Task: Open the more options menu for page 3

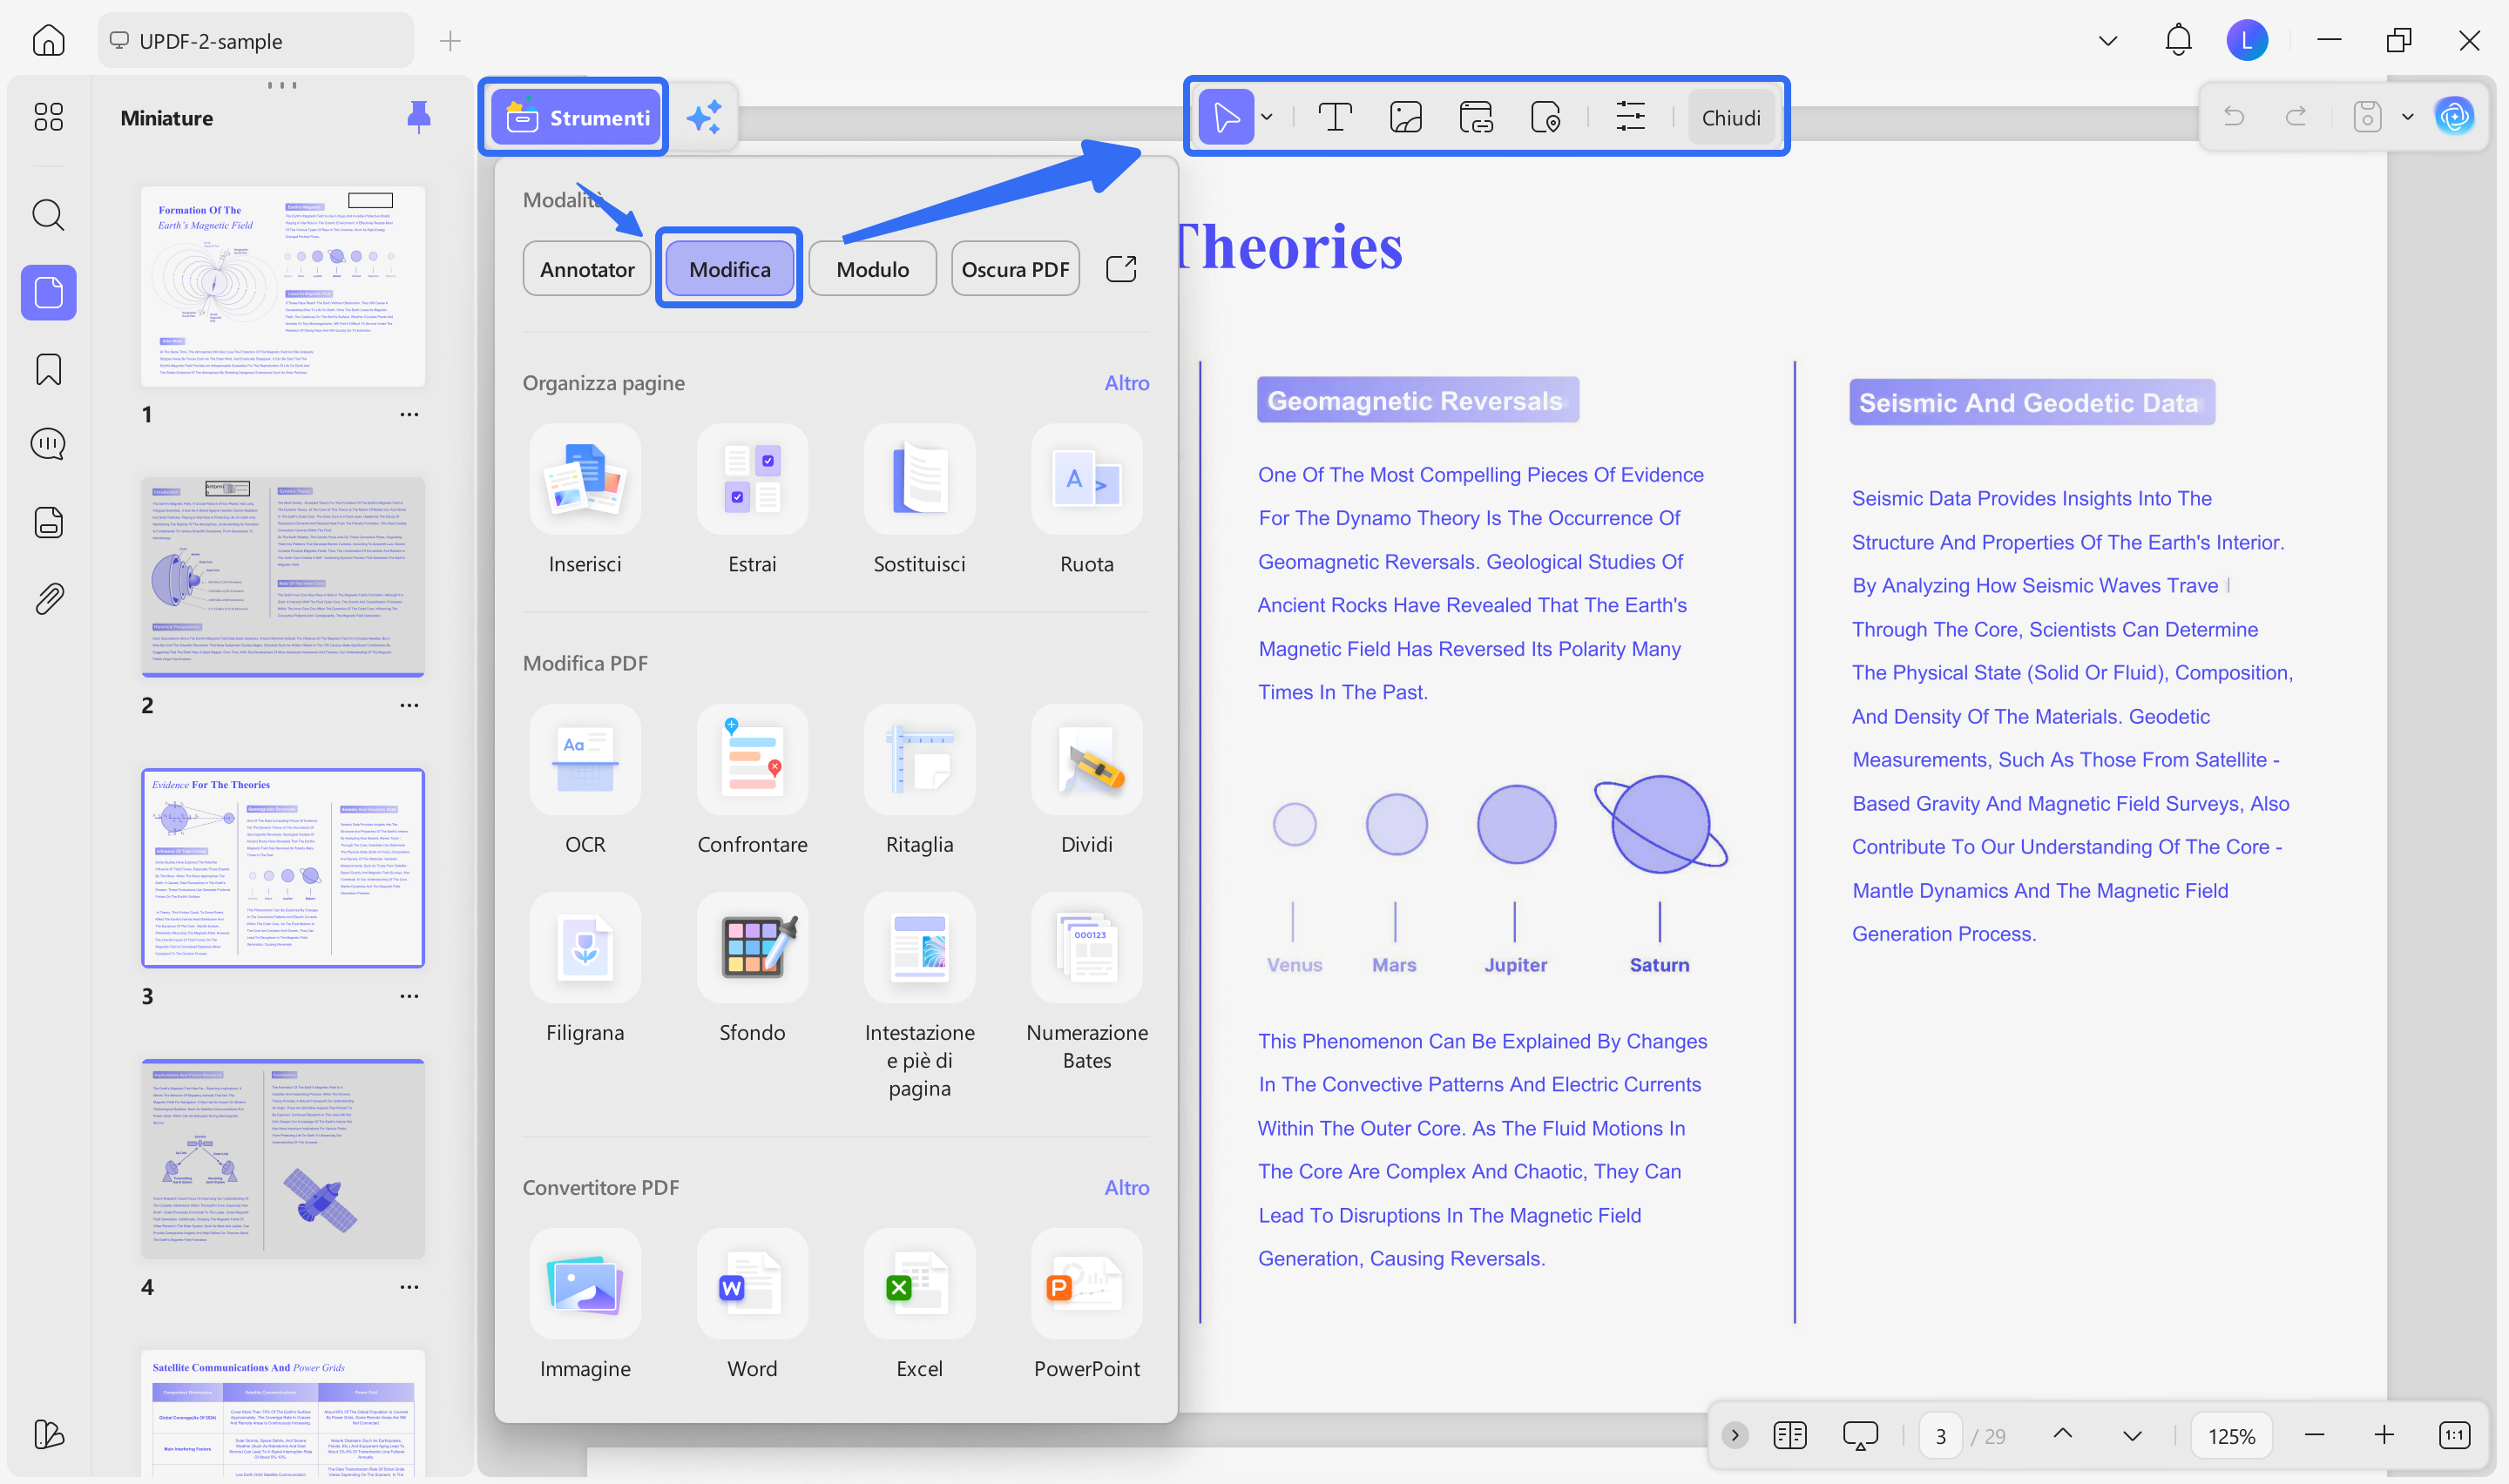Action: [x=409, y=996]
